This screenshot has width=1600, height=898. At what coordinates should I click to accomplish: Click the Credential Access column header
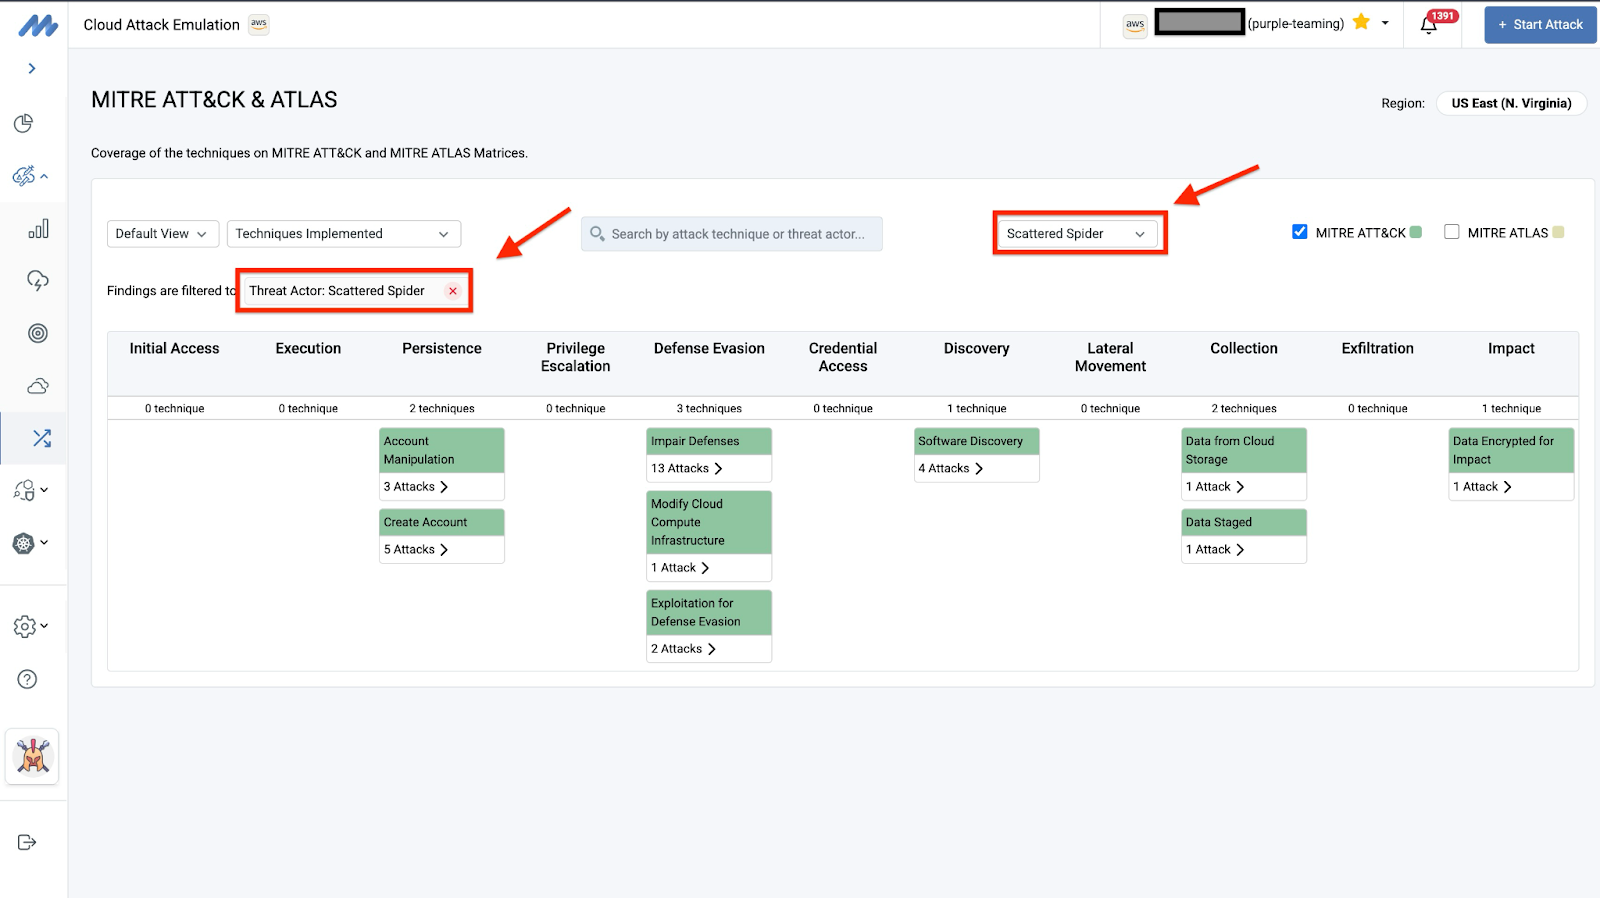843,357
